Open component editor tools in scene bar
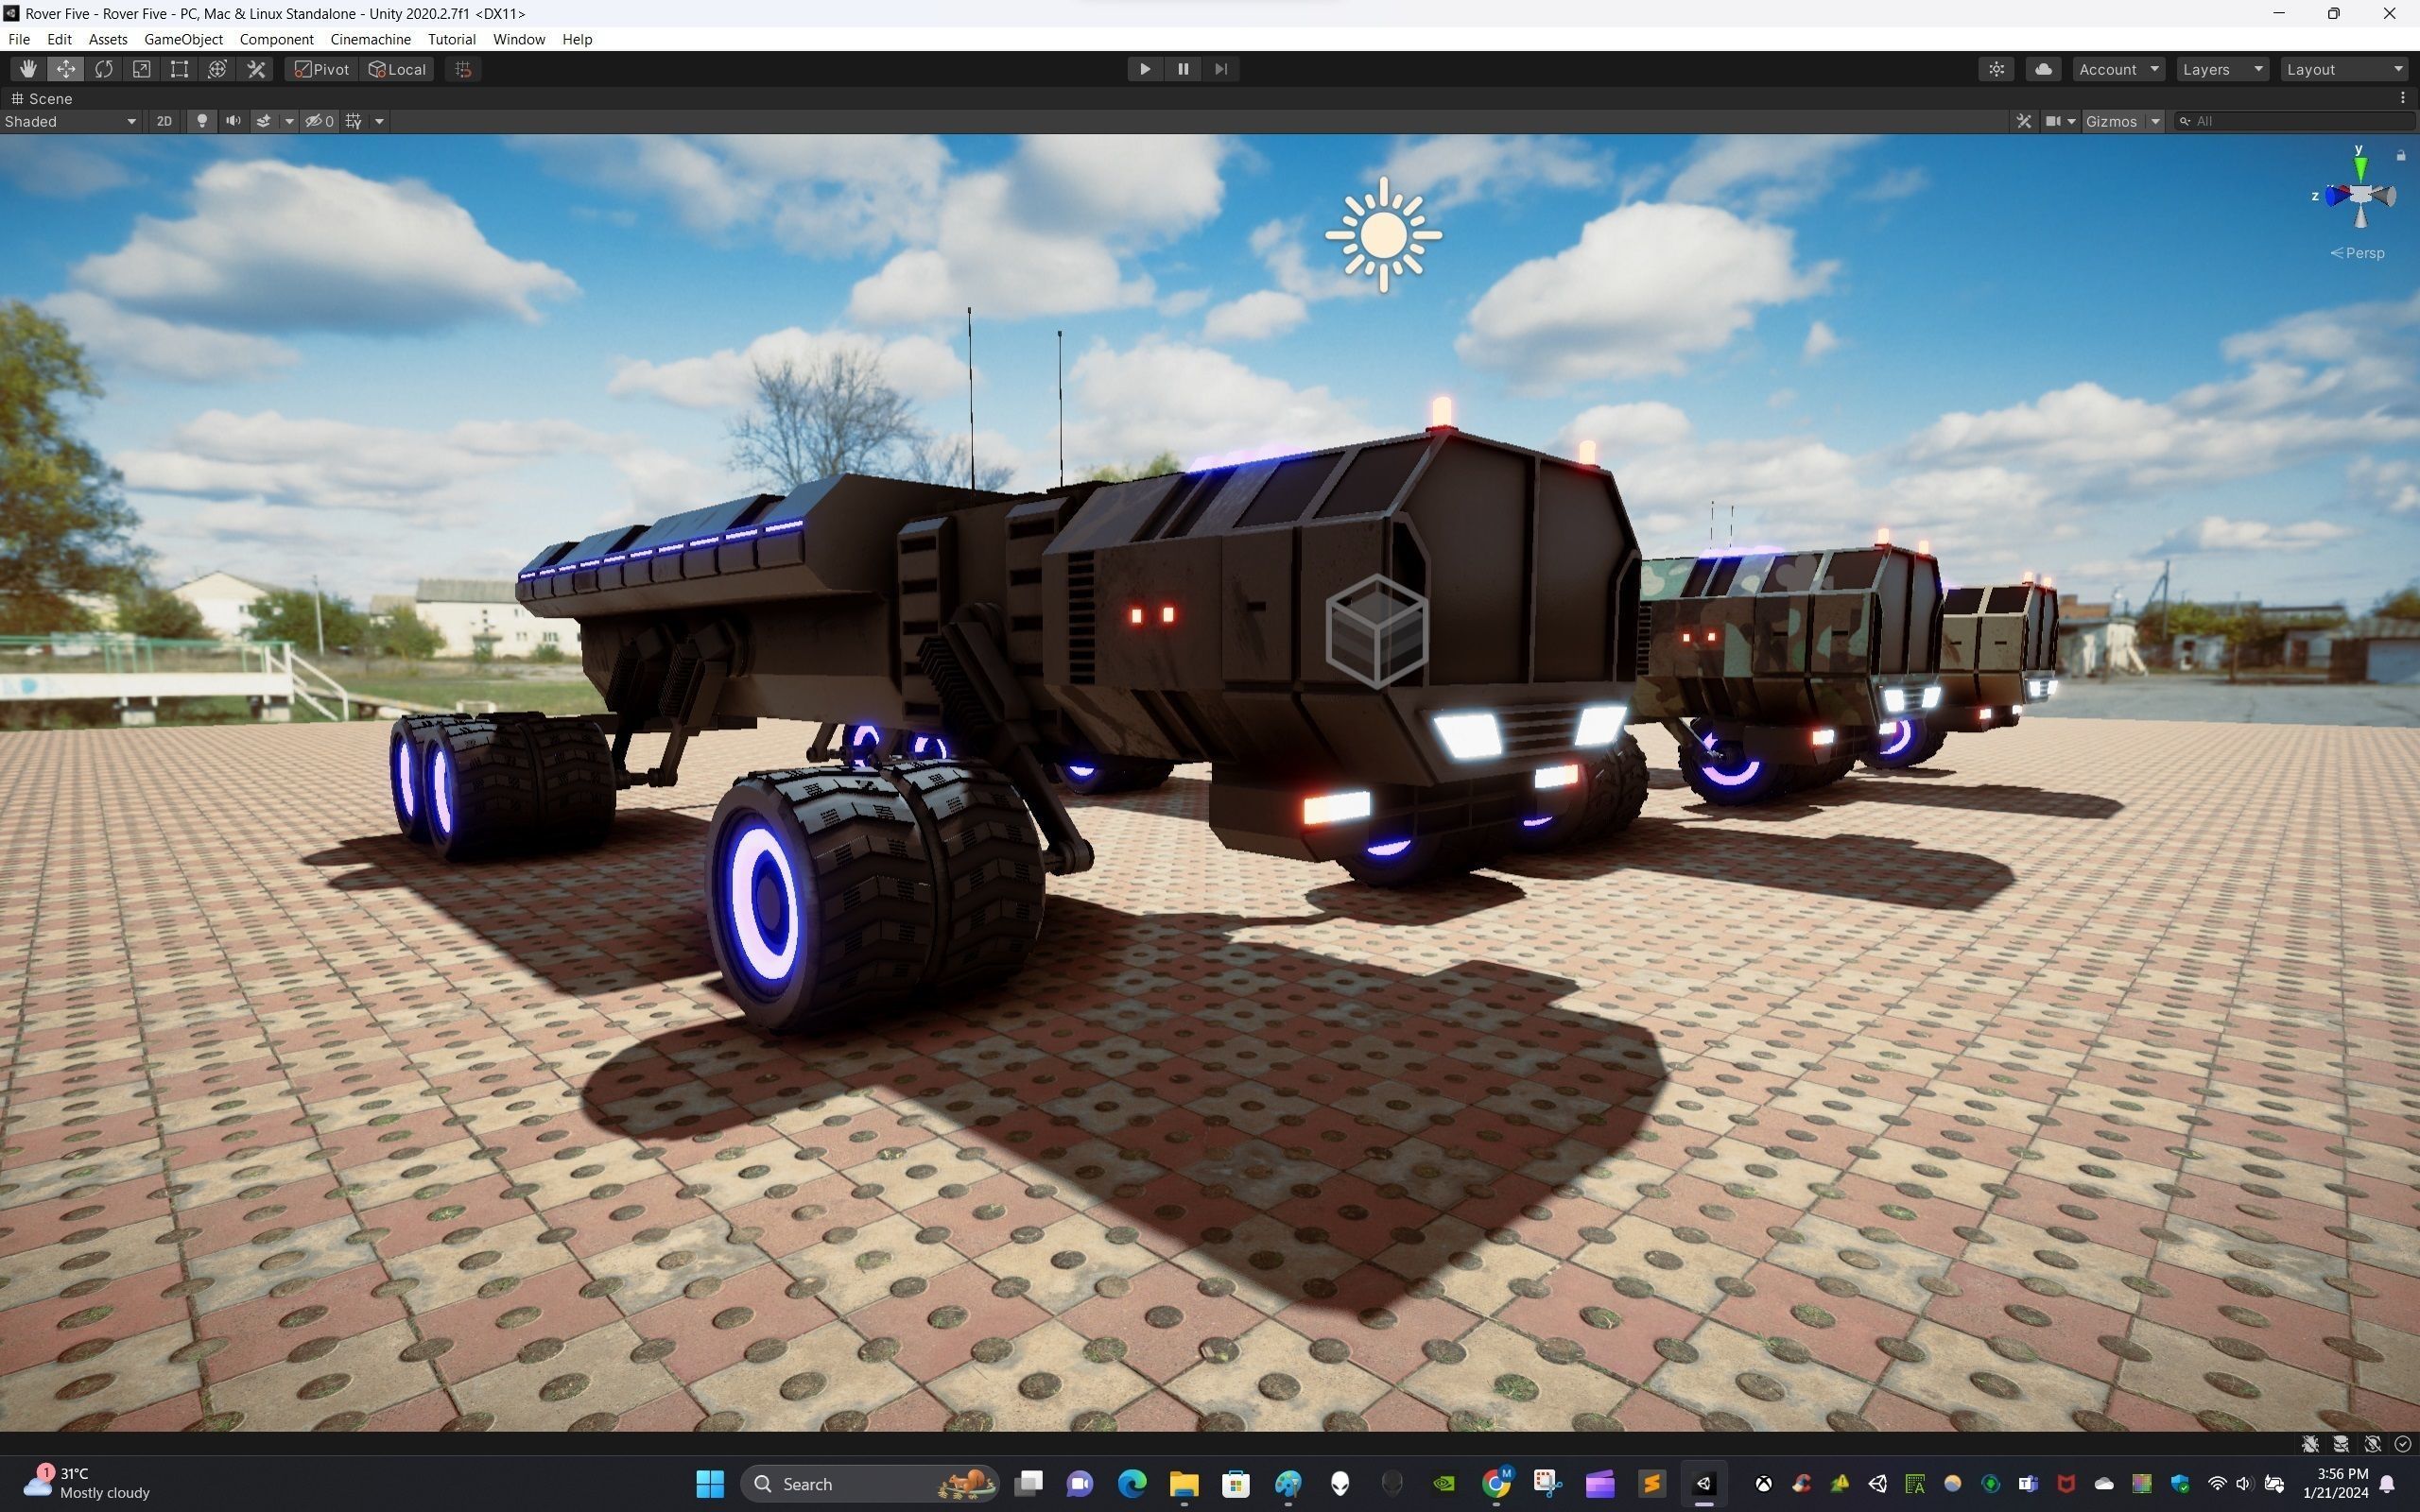The image size is (2420, 1512). pyautogui.click(x=2024, y=121)
